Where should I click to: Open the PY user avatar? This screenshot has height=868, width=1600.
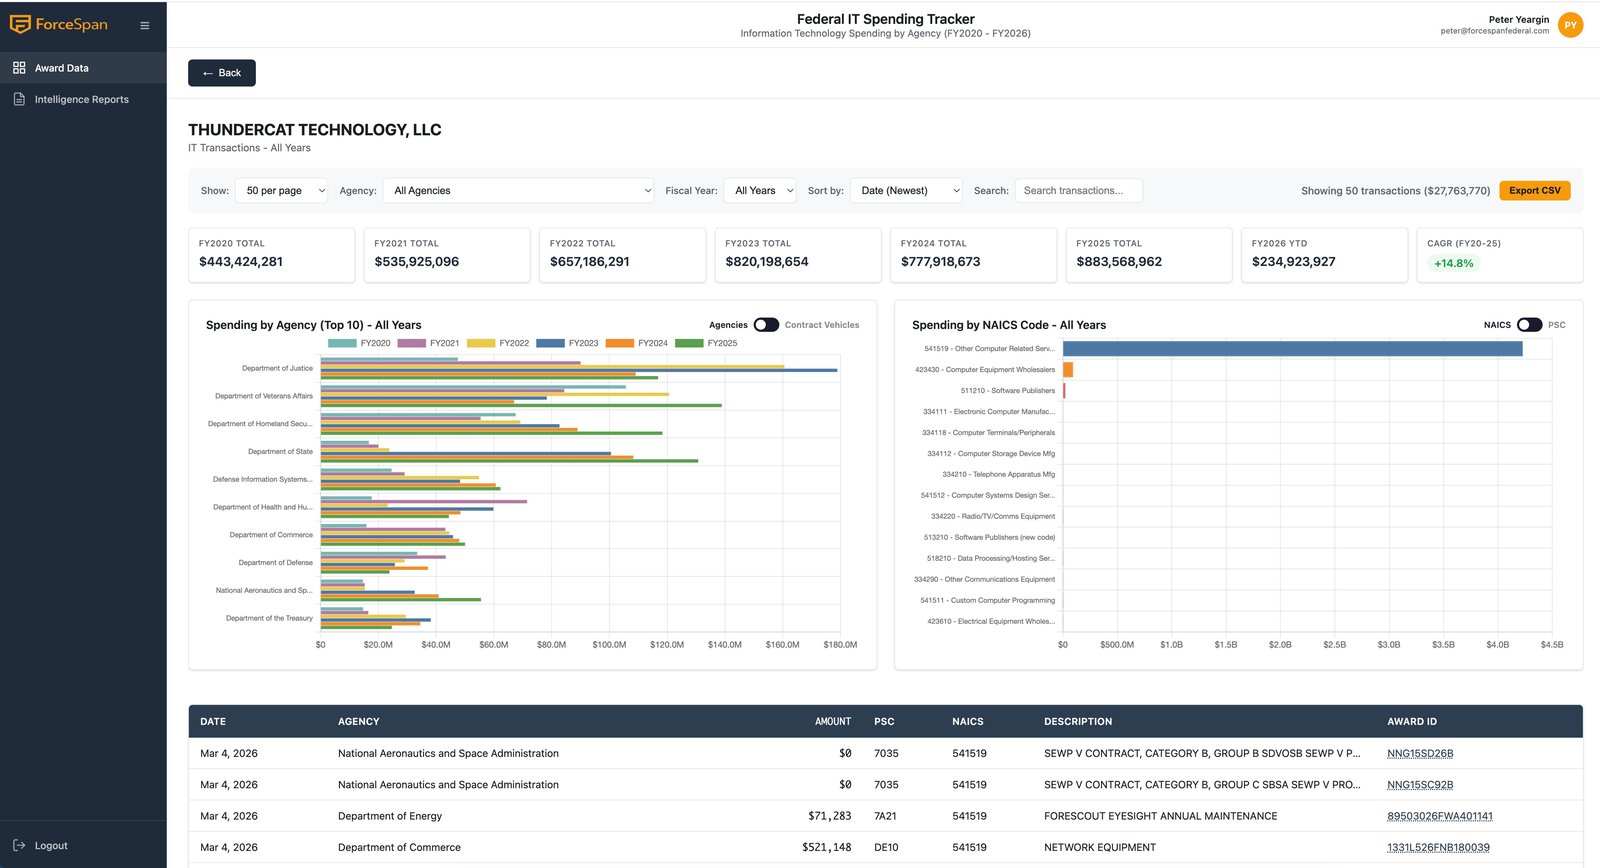click(x=1570, y=25)
